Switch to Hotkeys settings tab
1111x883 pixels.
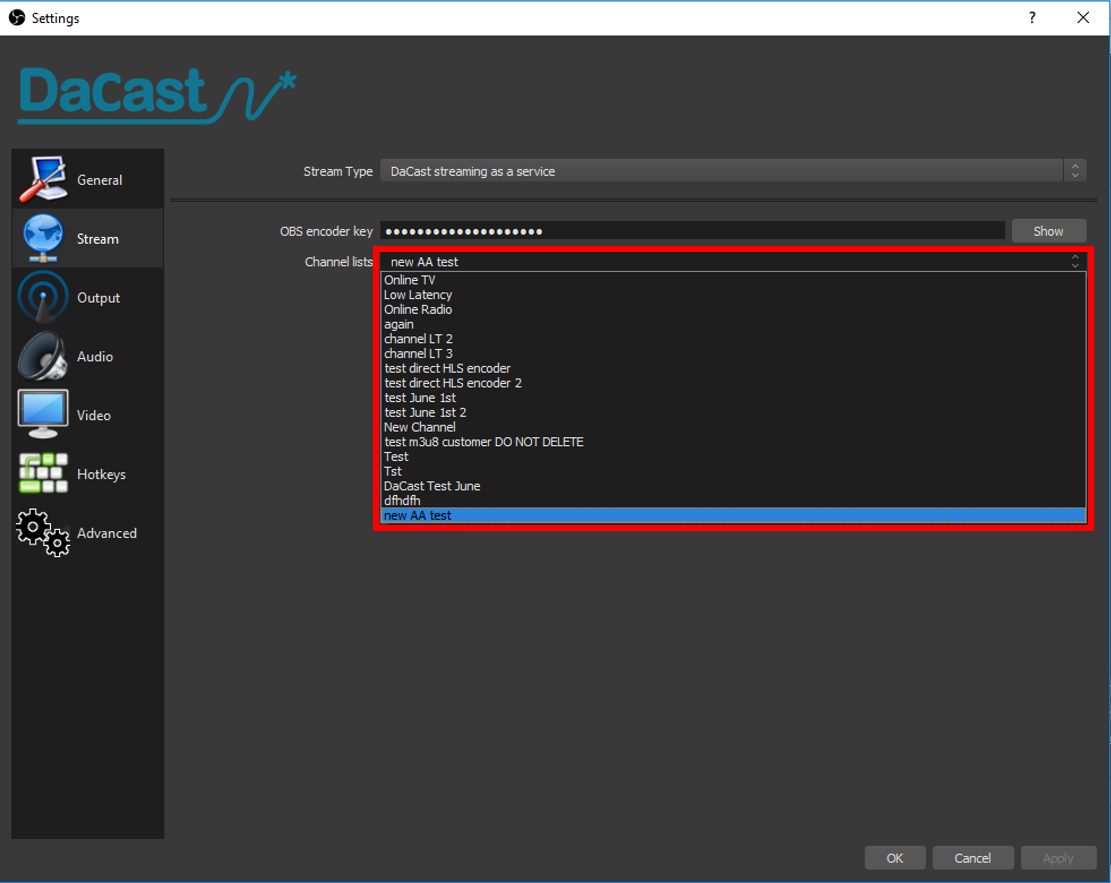pos(88,473)
